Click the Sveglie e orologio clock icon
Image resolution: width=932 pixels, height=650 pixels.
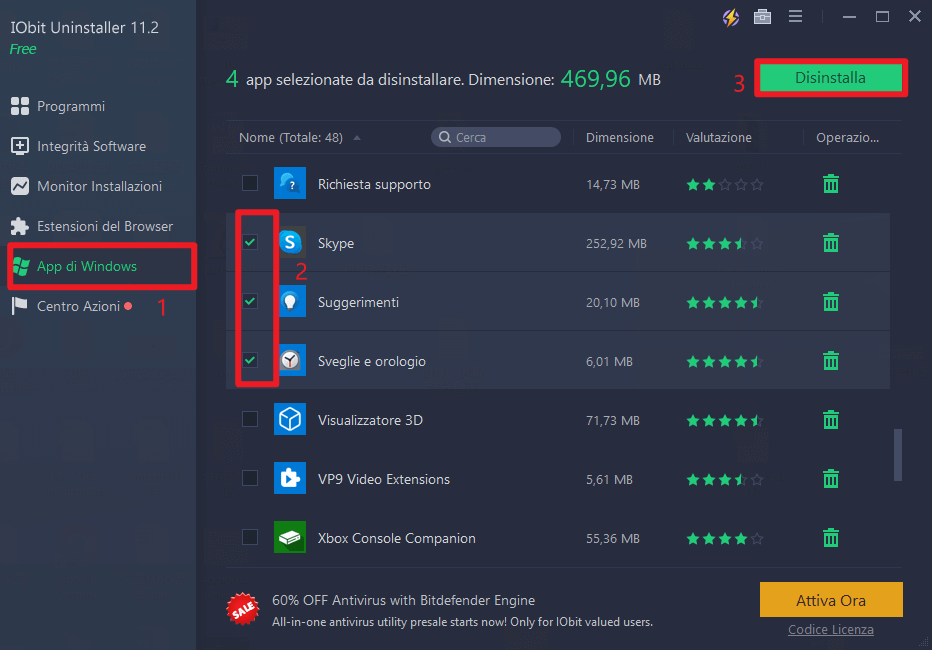[x=290, y=360]
